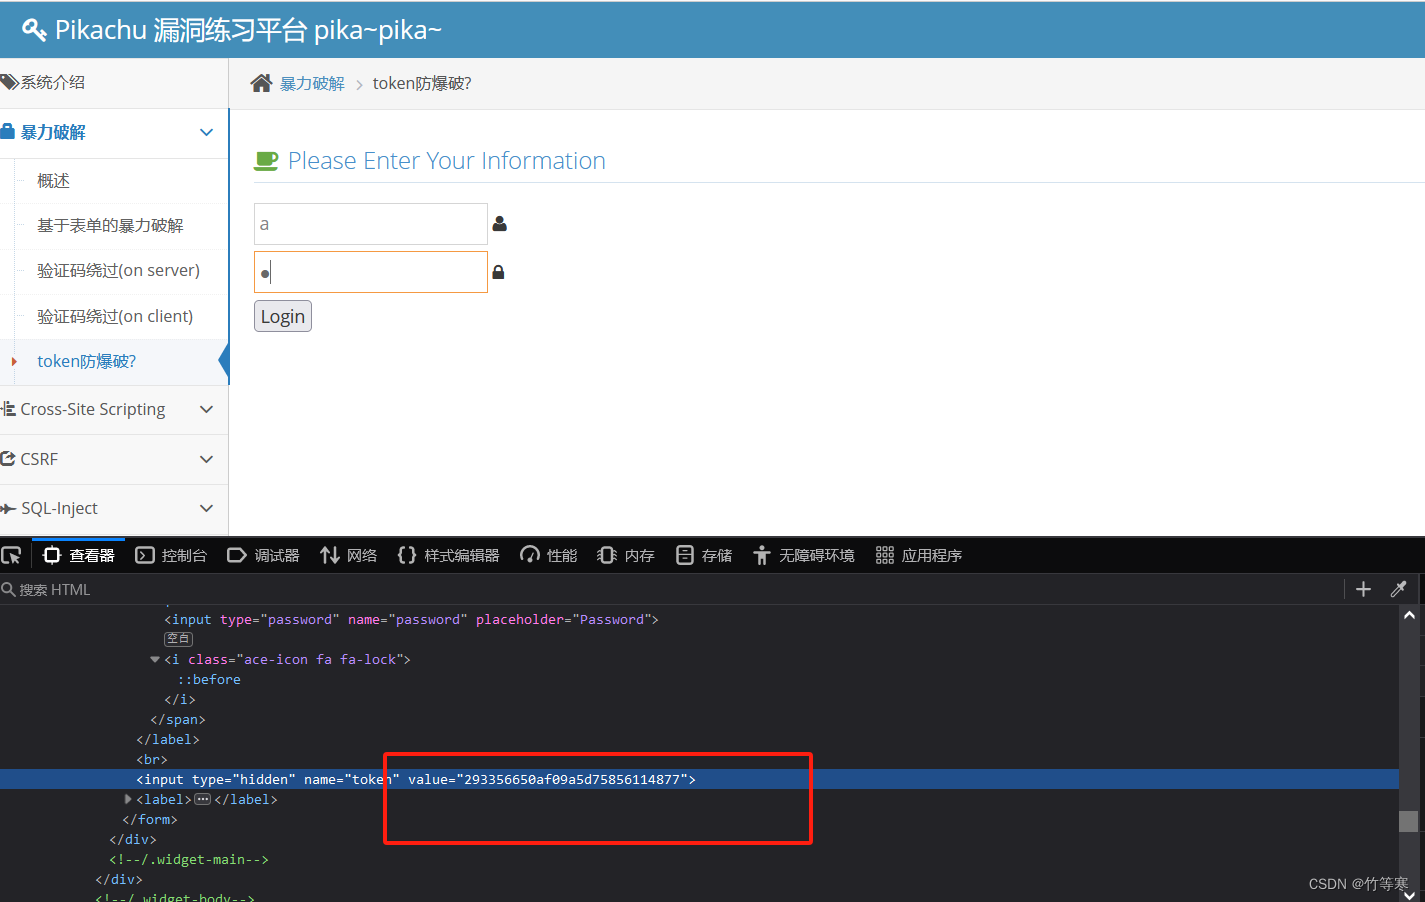Switch to the 性能 performance tab

point(549,555)
